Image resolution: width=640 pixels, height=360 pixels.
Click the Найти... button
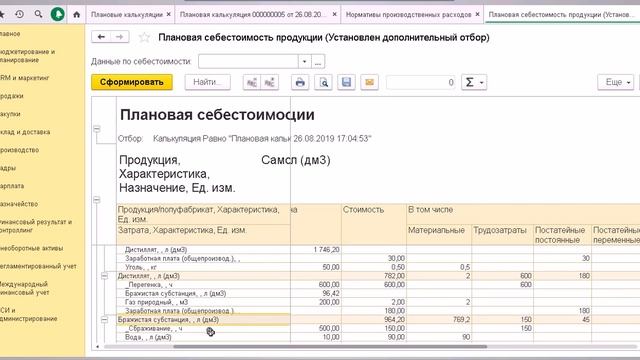(207, 82)
